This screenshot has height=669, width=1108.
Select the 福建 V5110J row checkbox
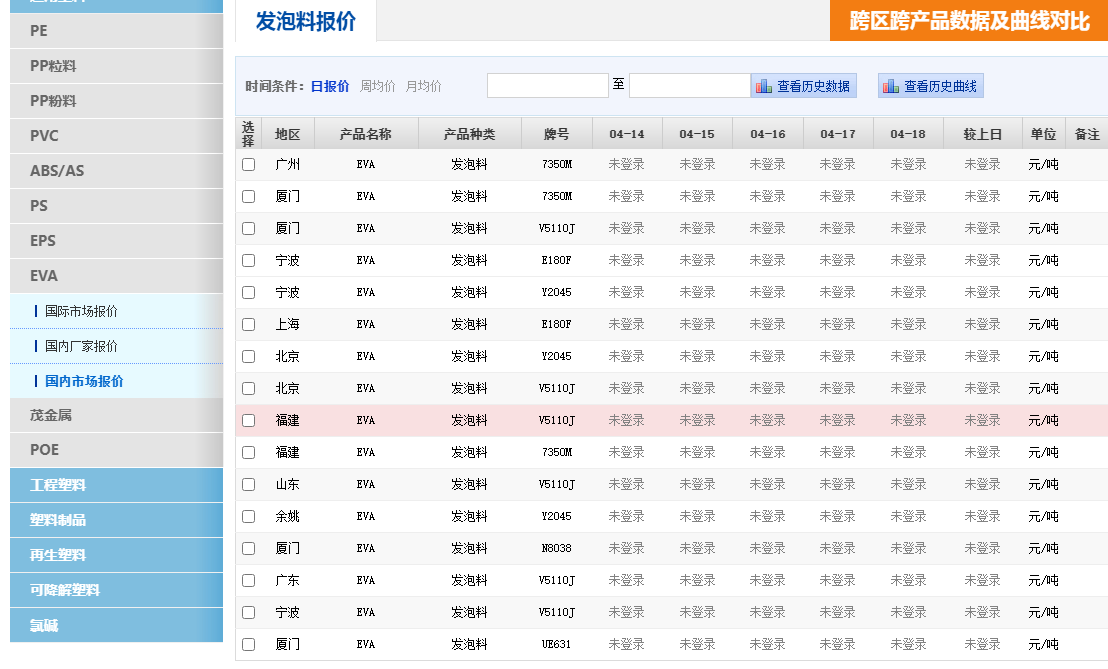coord(249,420)
